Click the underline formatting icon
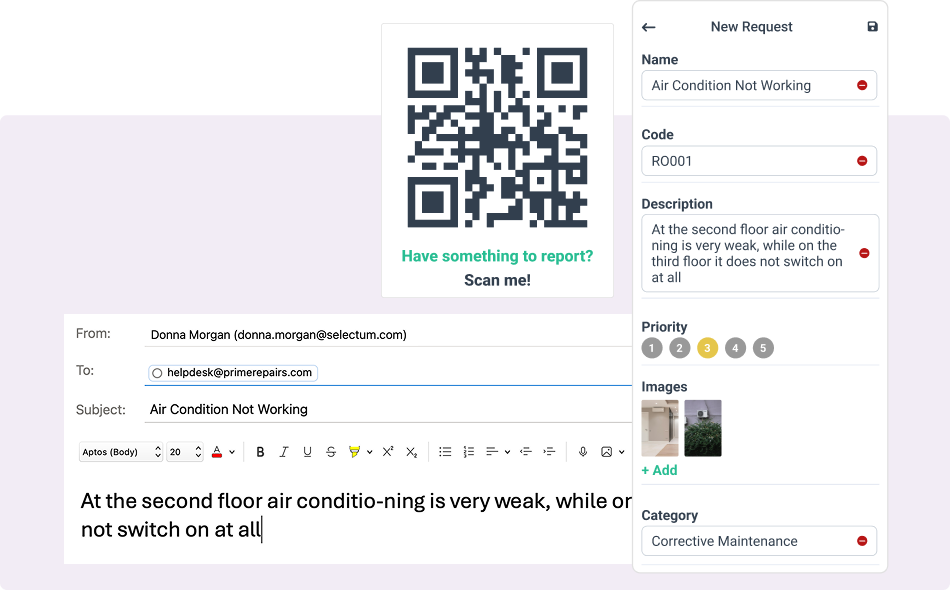This screenshot has height=590, width=950. (307, 452)
